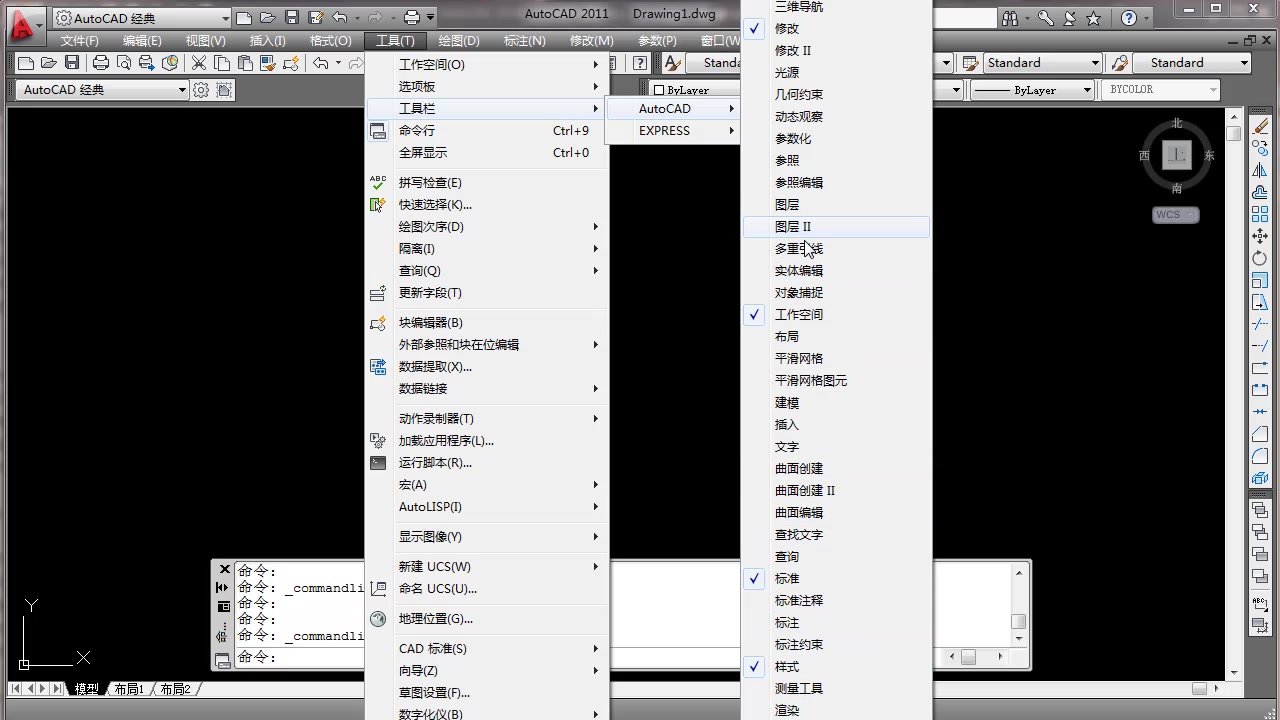Open the 格式(O) menu
This screenshot has width=1280, height=720.
(x=331, y=41)
